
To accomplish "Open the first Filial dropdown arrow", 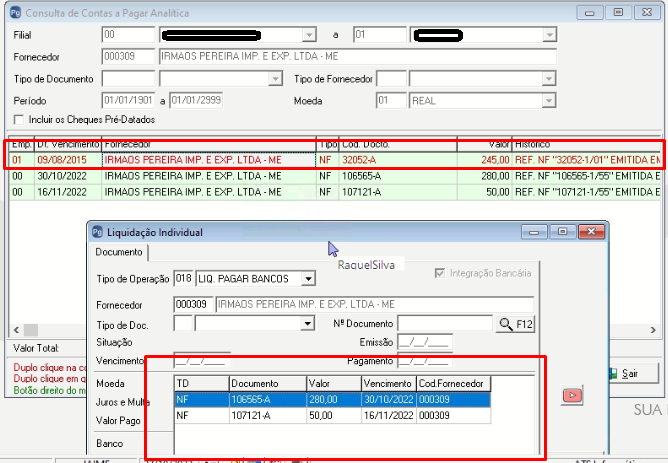I will click(309, 35).
